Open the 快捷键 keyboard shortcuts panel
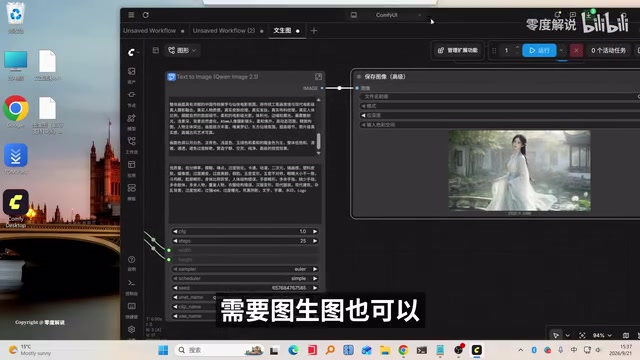The width and height of the screenshot is (640, 360). coord(131,309)
